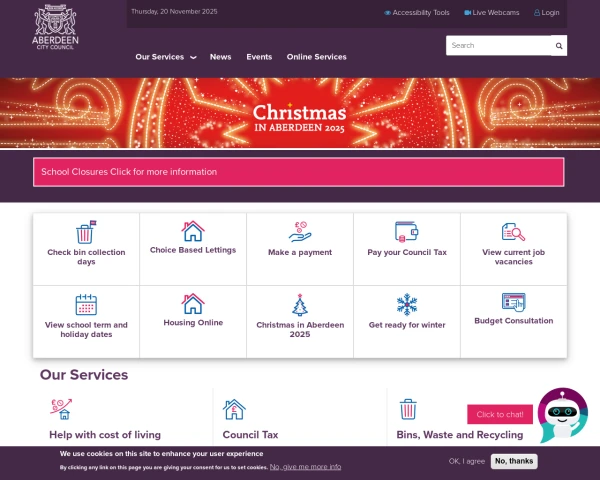The width and height of the screenshot is (600, 480).
Task: Open the job vacancies magnifier icon
Action: 514,232
